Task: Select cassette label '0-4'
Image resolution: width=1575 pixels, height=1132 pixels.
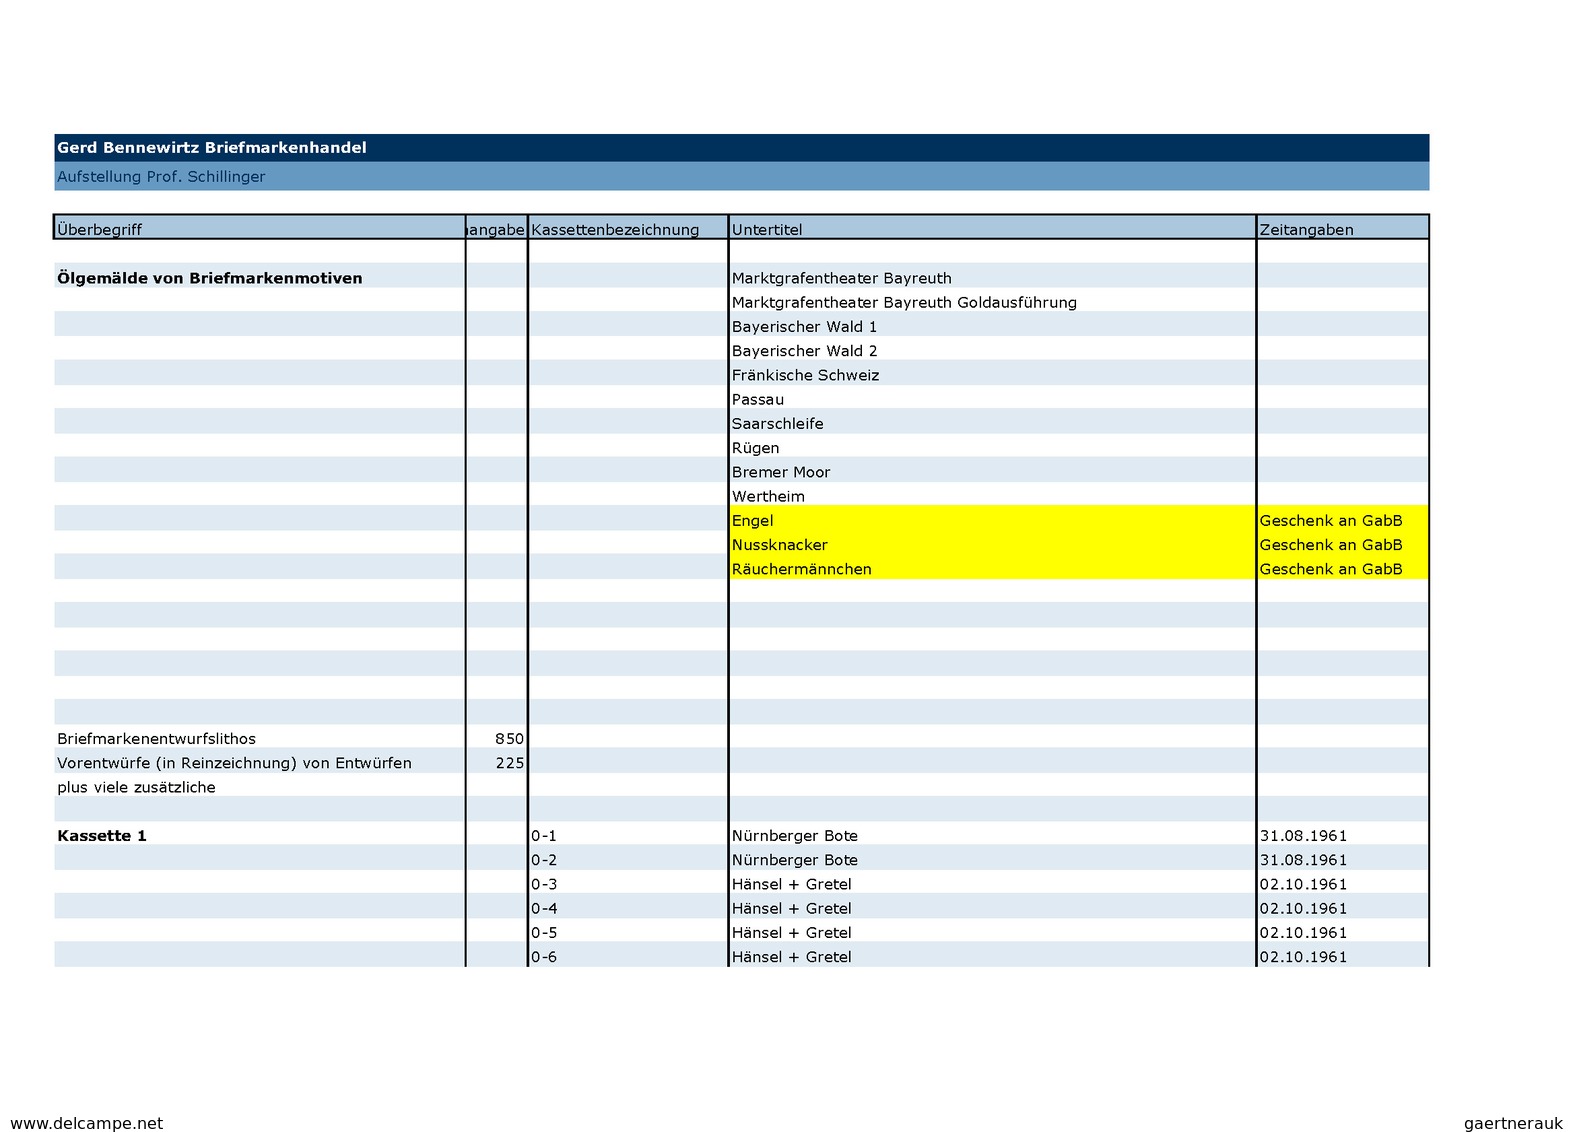Action: coord(544,909)
